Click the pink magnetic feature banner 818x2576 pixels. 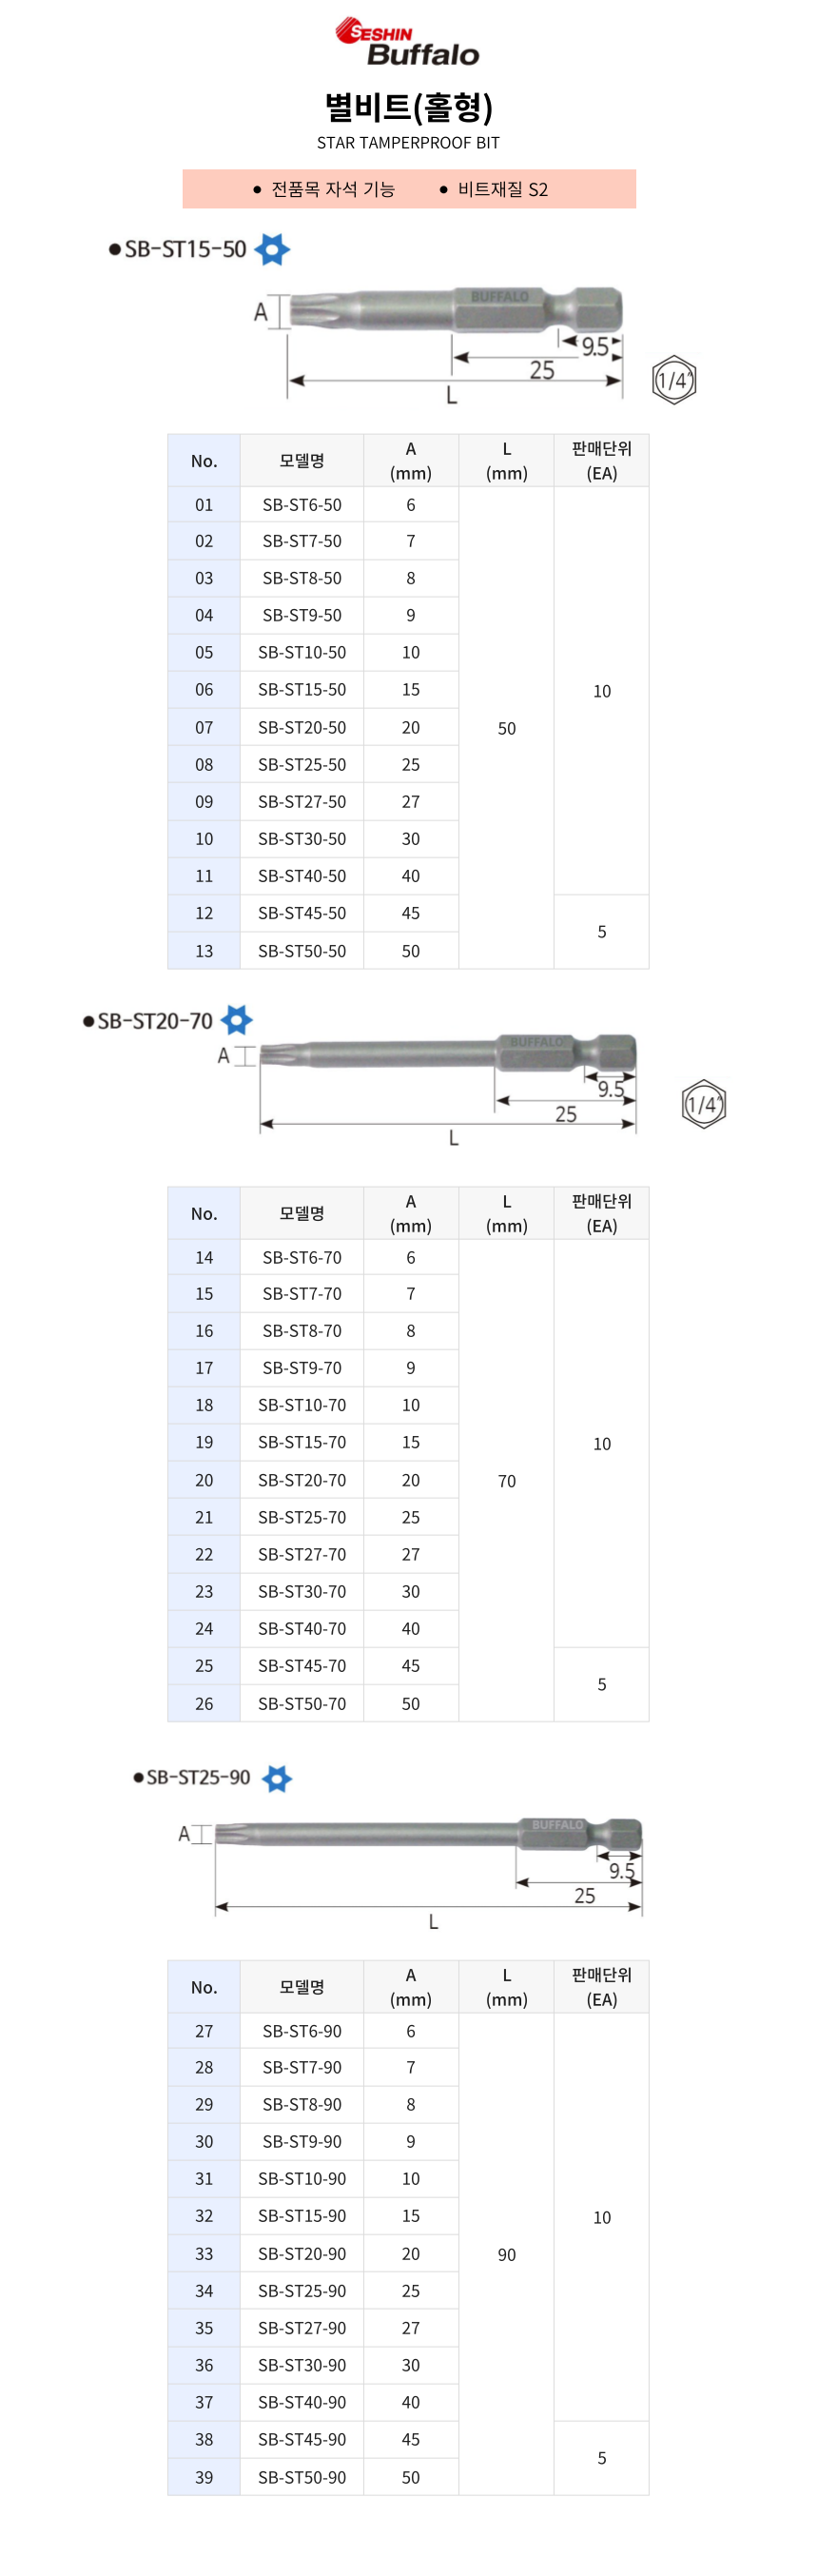pos(408,189)
